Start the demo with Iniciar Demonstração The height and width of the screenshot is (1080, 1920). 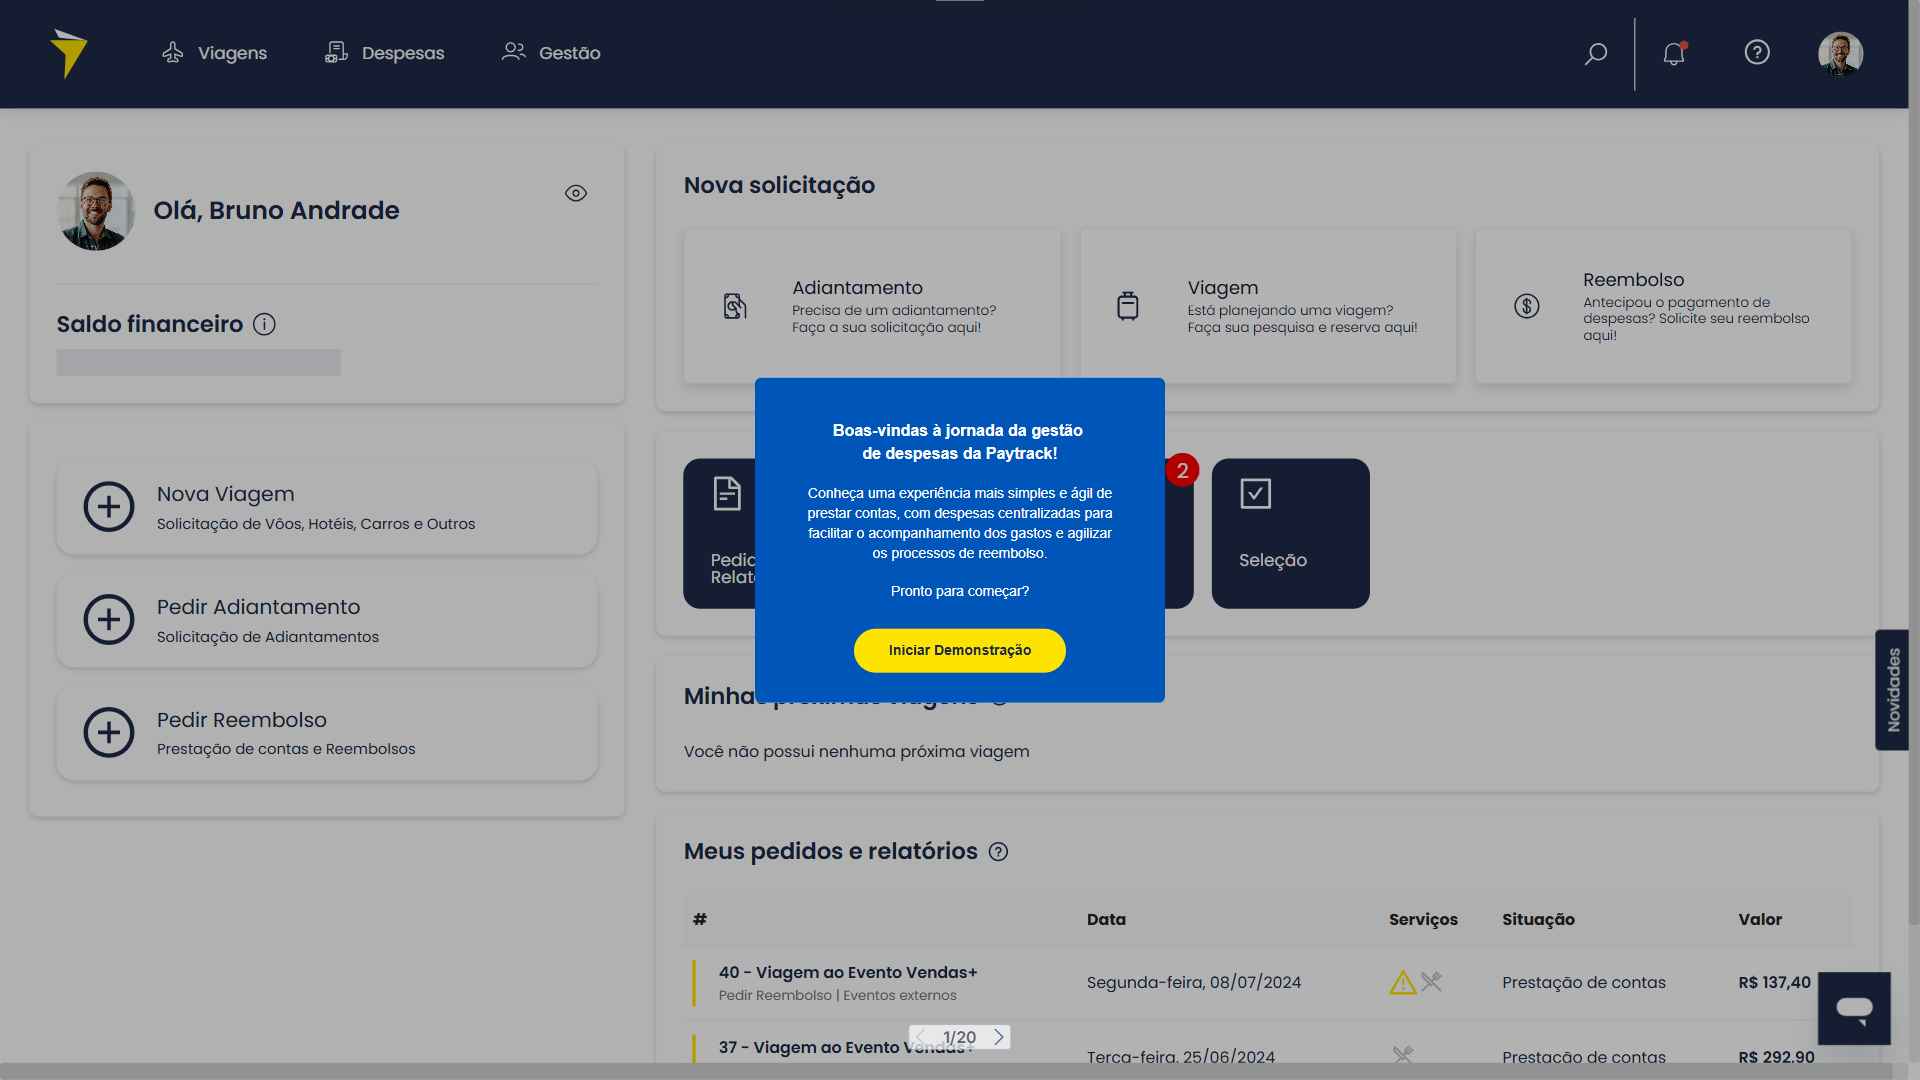click(x=960, y=650)
